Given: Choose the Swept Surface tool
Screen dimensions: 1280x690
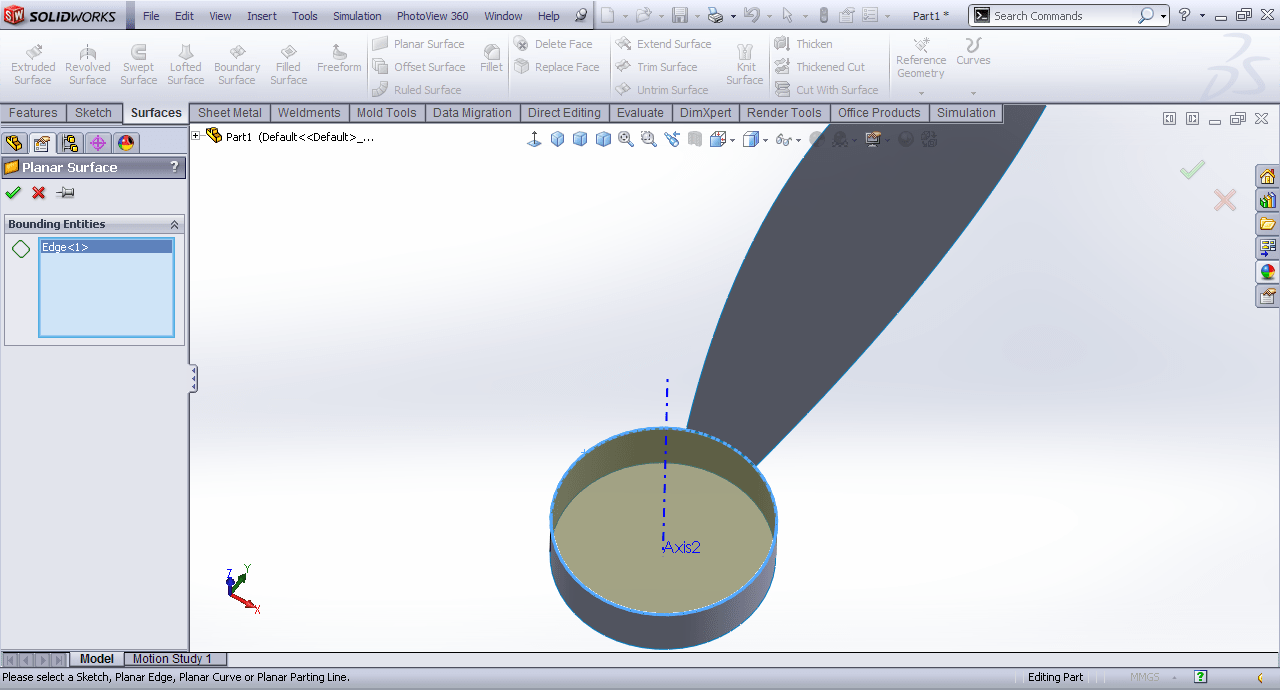Looking at the screenshot, I should tap(139, 65).
